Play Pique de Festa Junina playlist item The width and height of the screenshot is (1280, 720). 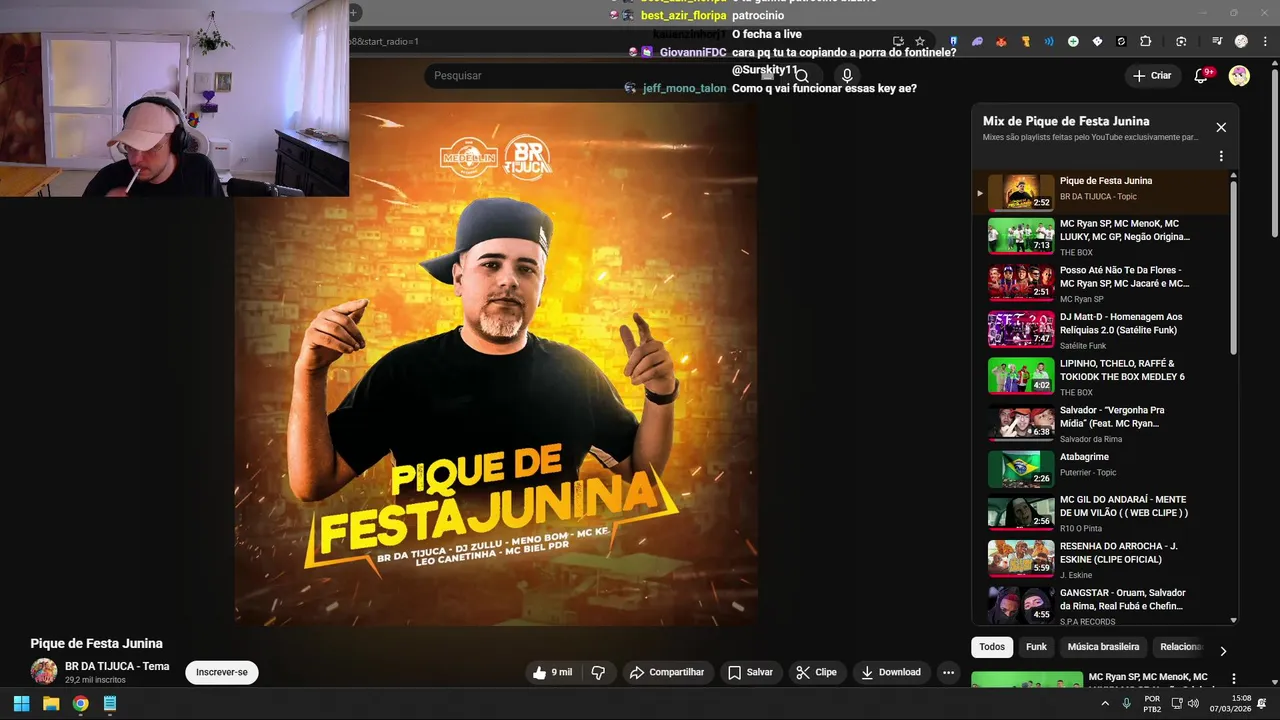coord(1100,191)
